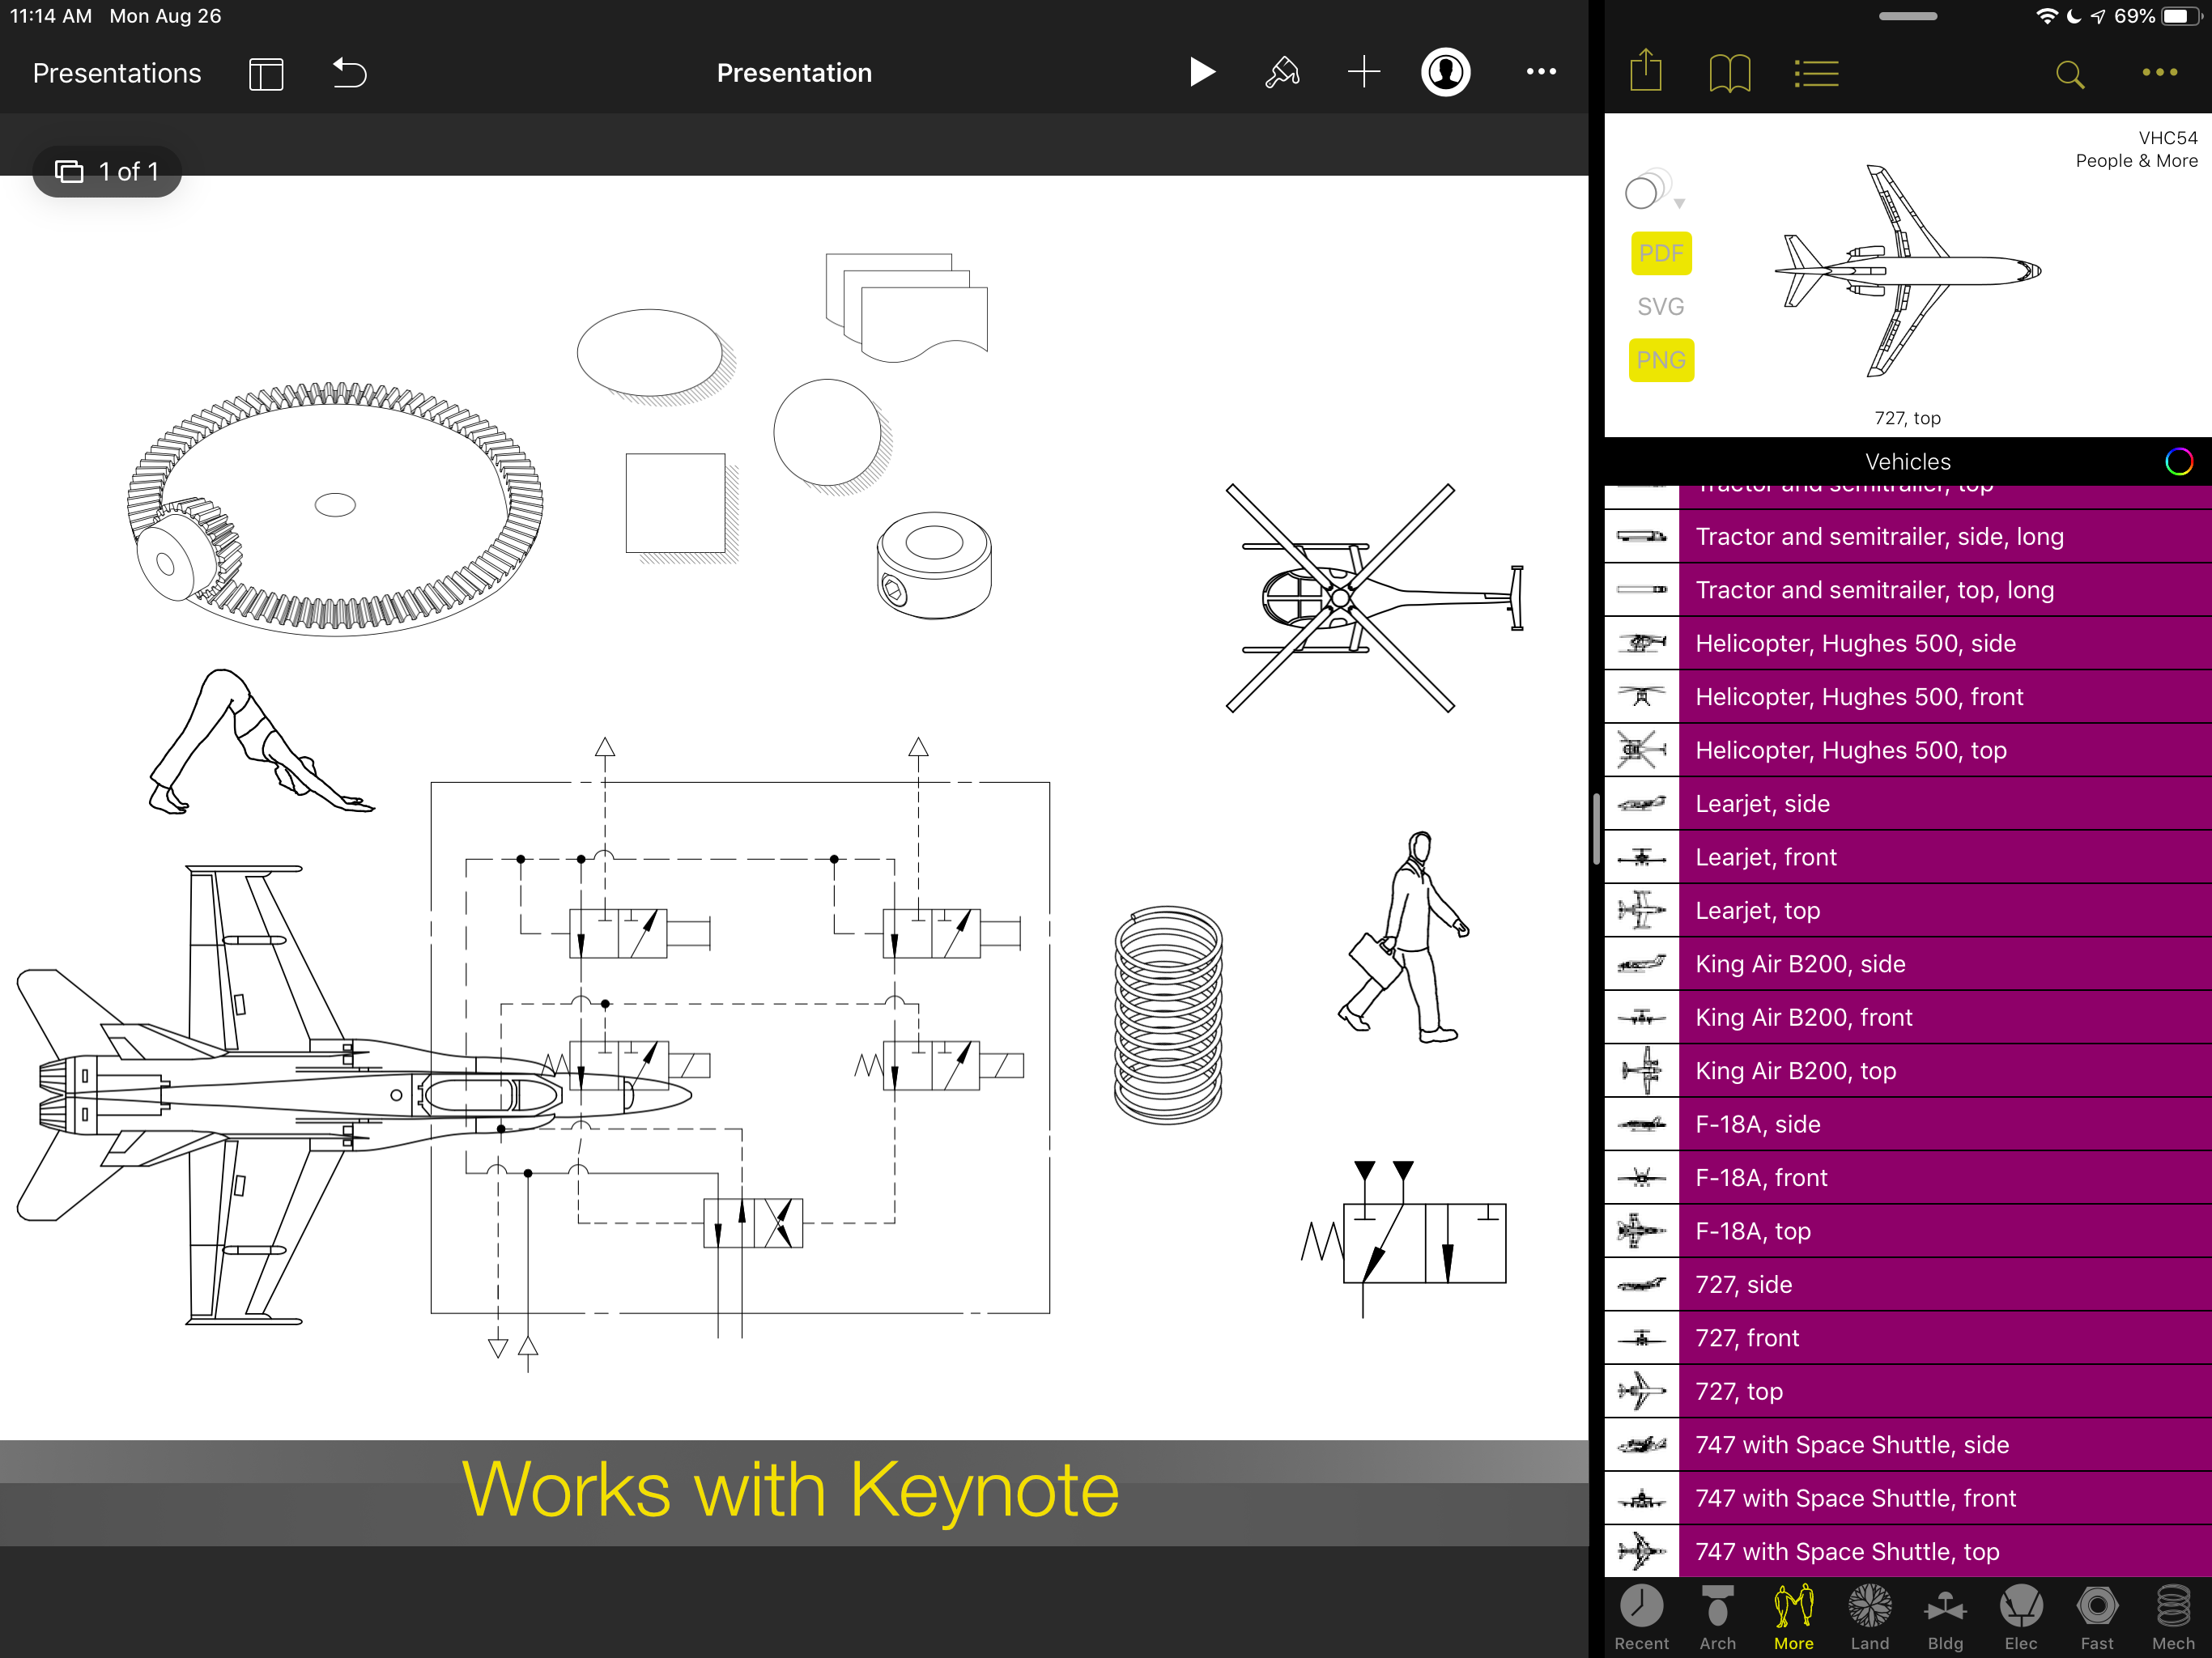Screen dimensions: 2212x1658
Task: Expand the stacked circles style dropdown
Action: (1654, 191)
